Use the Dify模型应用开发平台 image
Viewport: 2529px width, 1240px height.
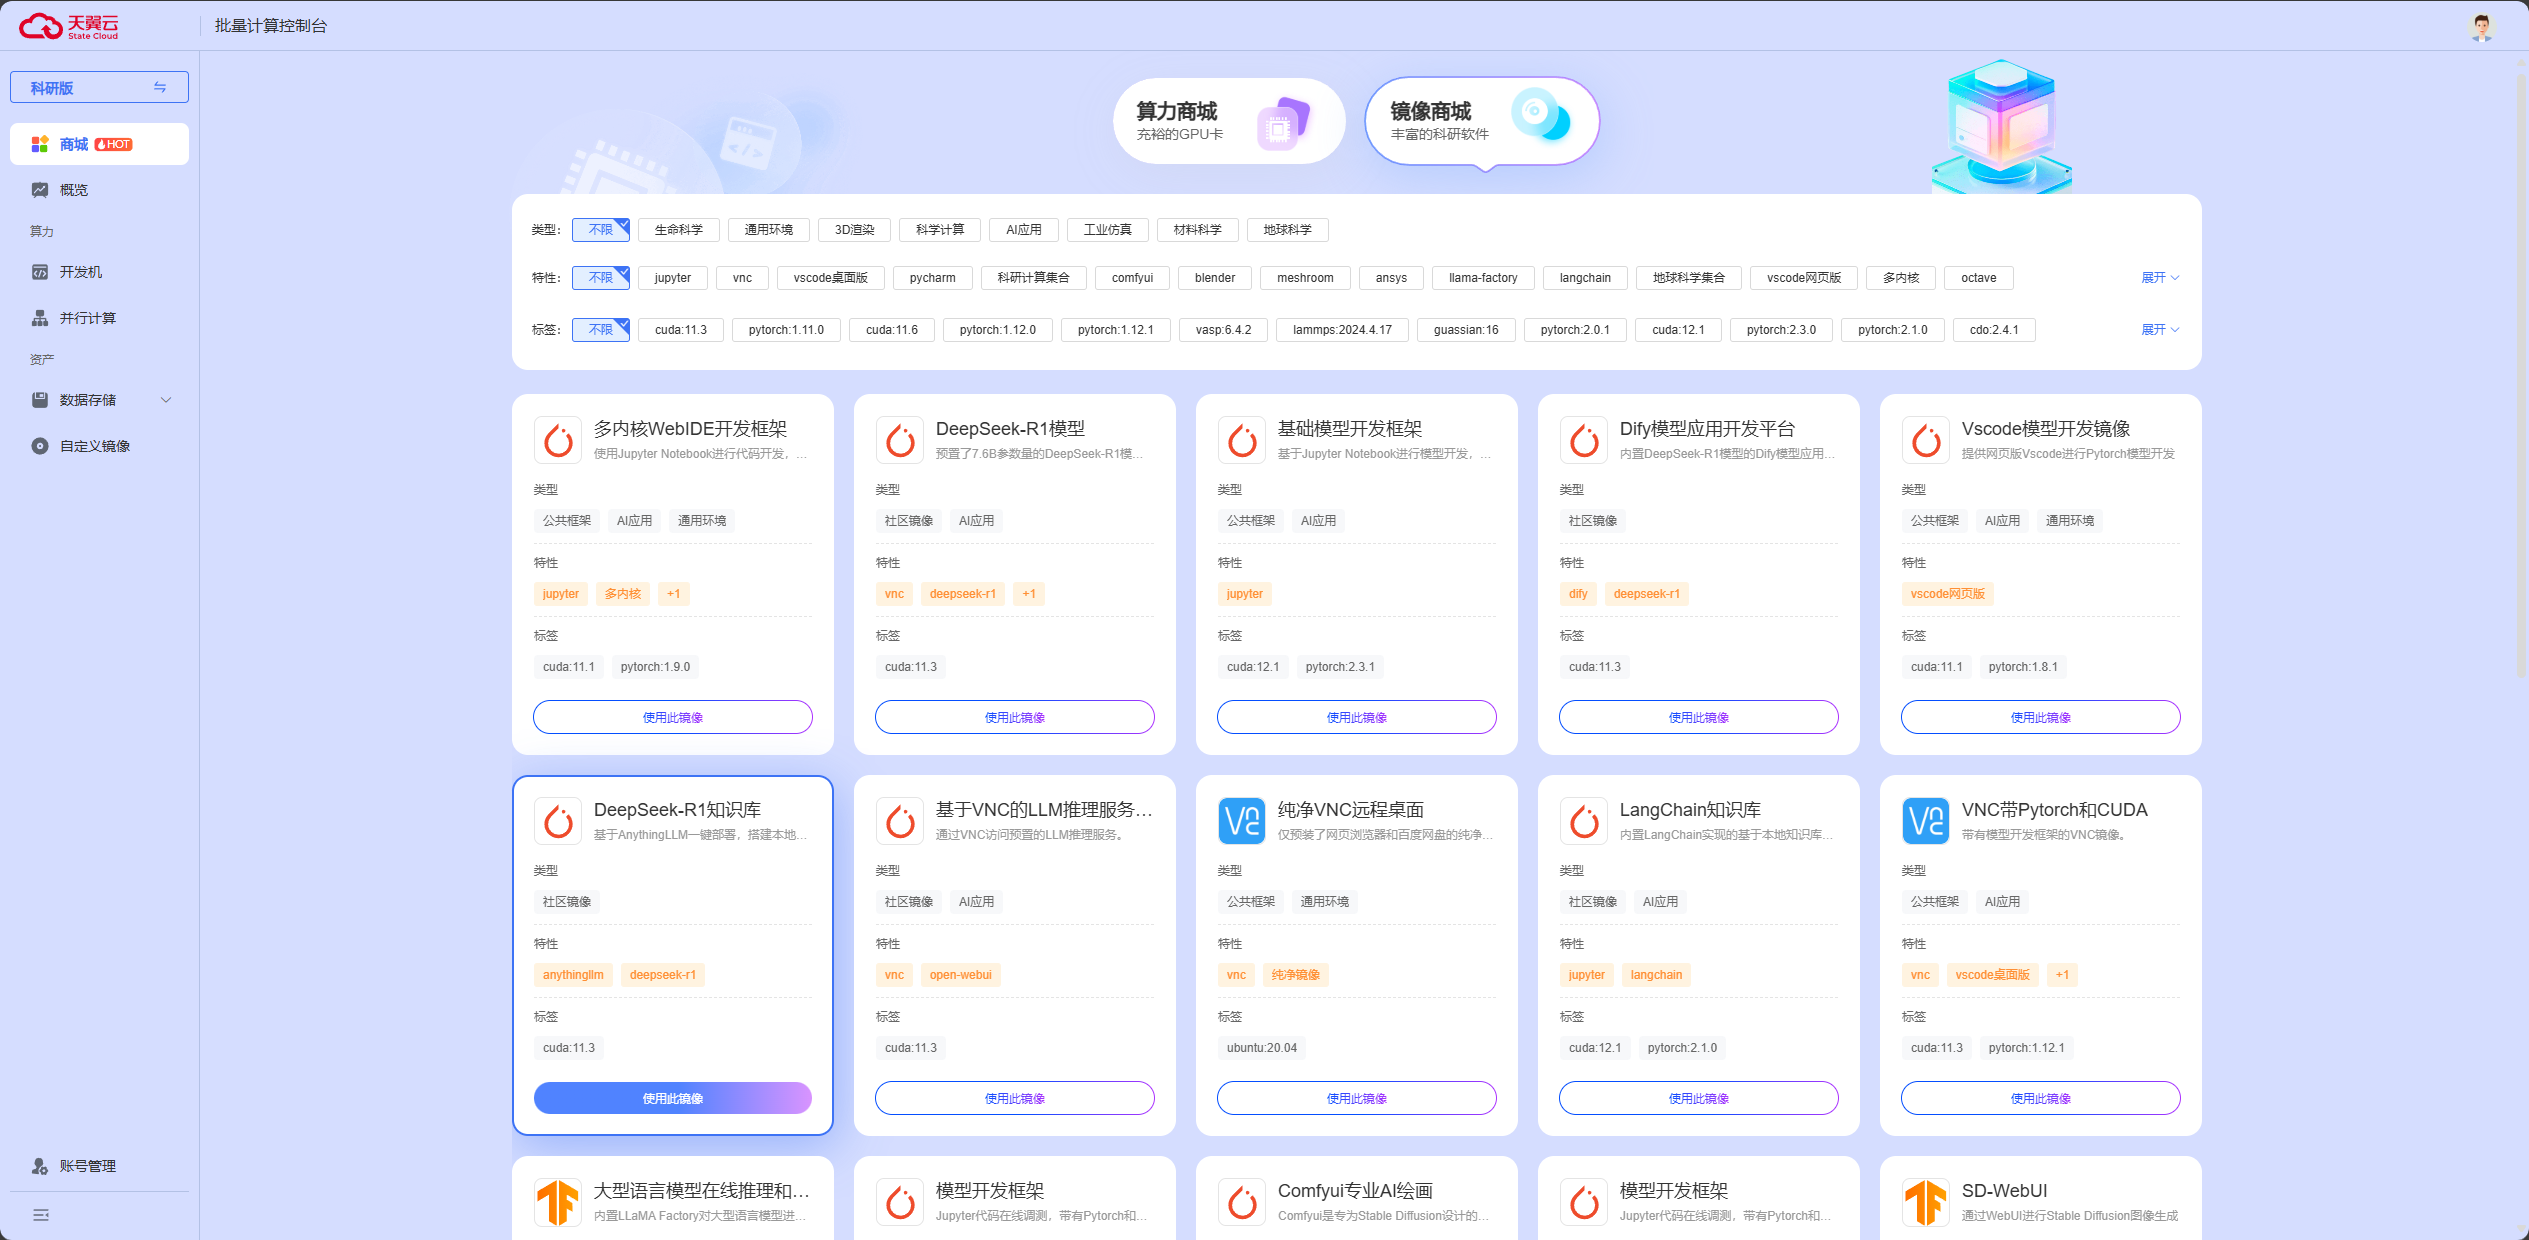(x=1699, y=717)
